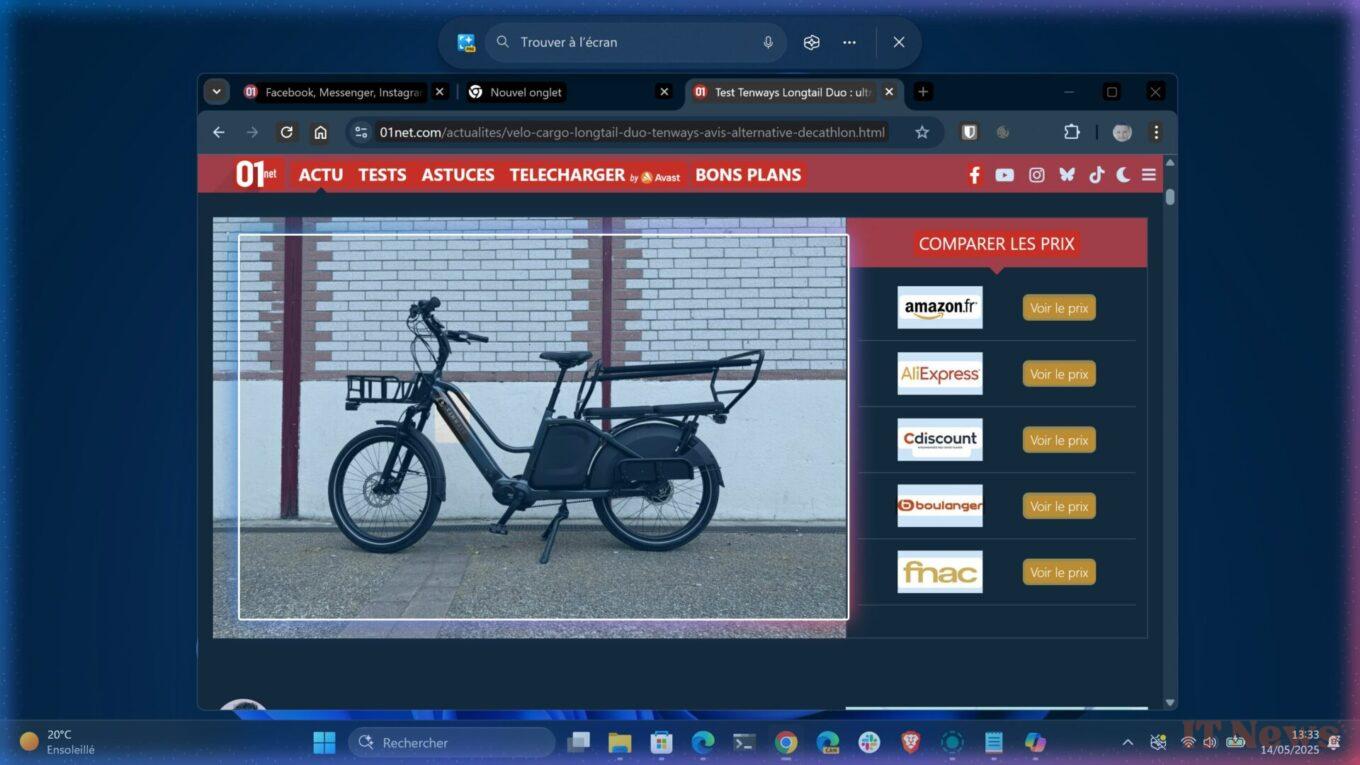Click the 01net.com URL in address bar
The image size is (1360, 765).
click(x=632, y=132)
